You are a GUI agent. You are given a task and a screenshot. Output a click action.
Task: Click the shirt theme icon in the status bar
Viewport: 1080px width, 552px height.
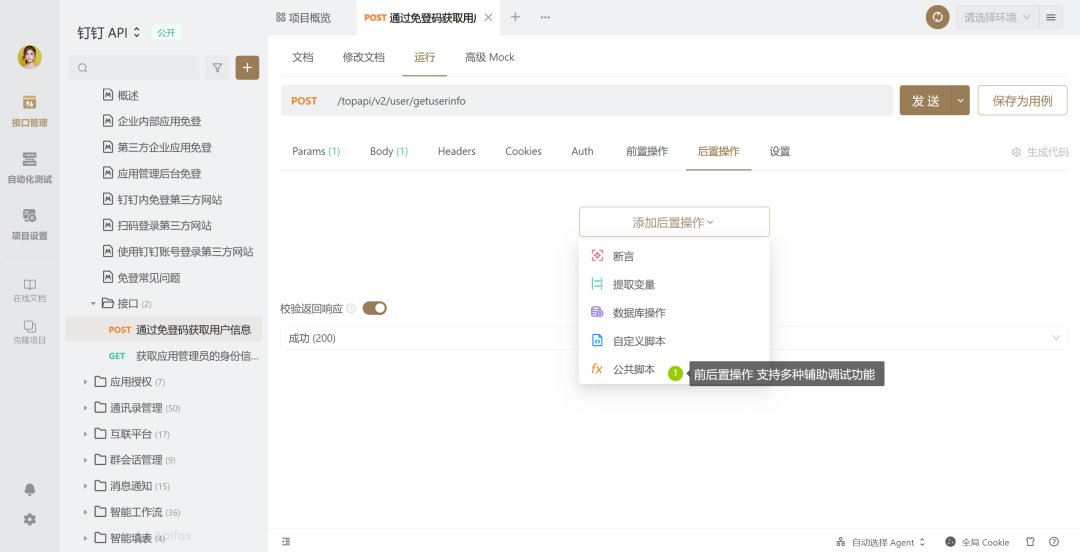tap(1030, 542)
